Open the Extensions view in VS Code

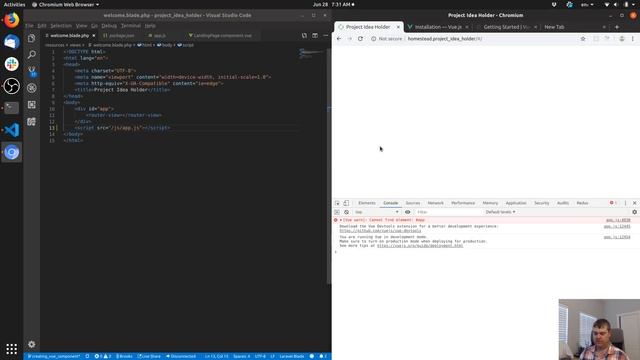click(31, 105)
